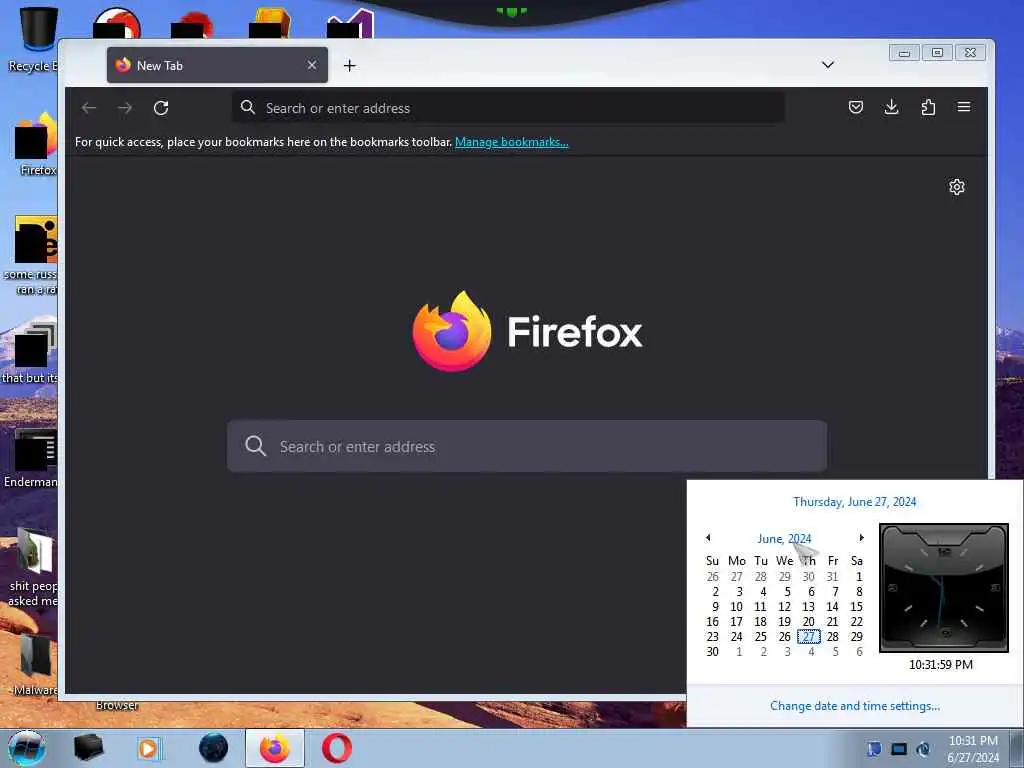Select June 15 in the calendar
1024x768 pixels.
tap(856, 606)
